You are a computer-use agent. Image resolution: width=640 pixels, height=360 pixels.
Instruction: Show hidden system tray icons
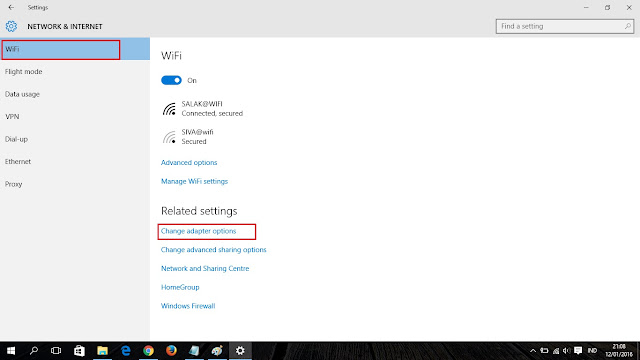pos(533,351)
